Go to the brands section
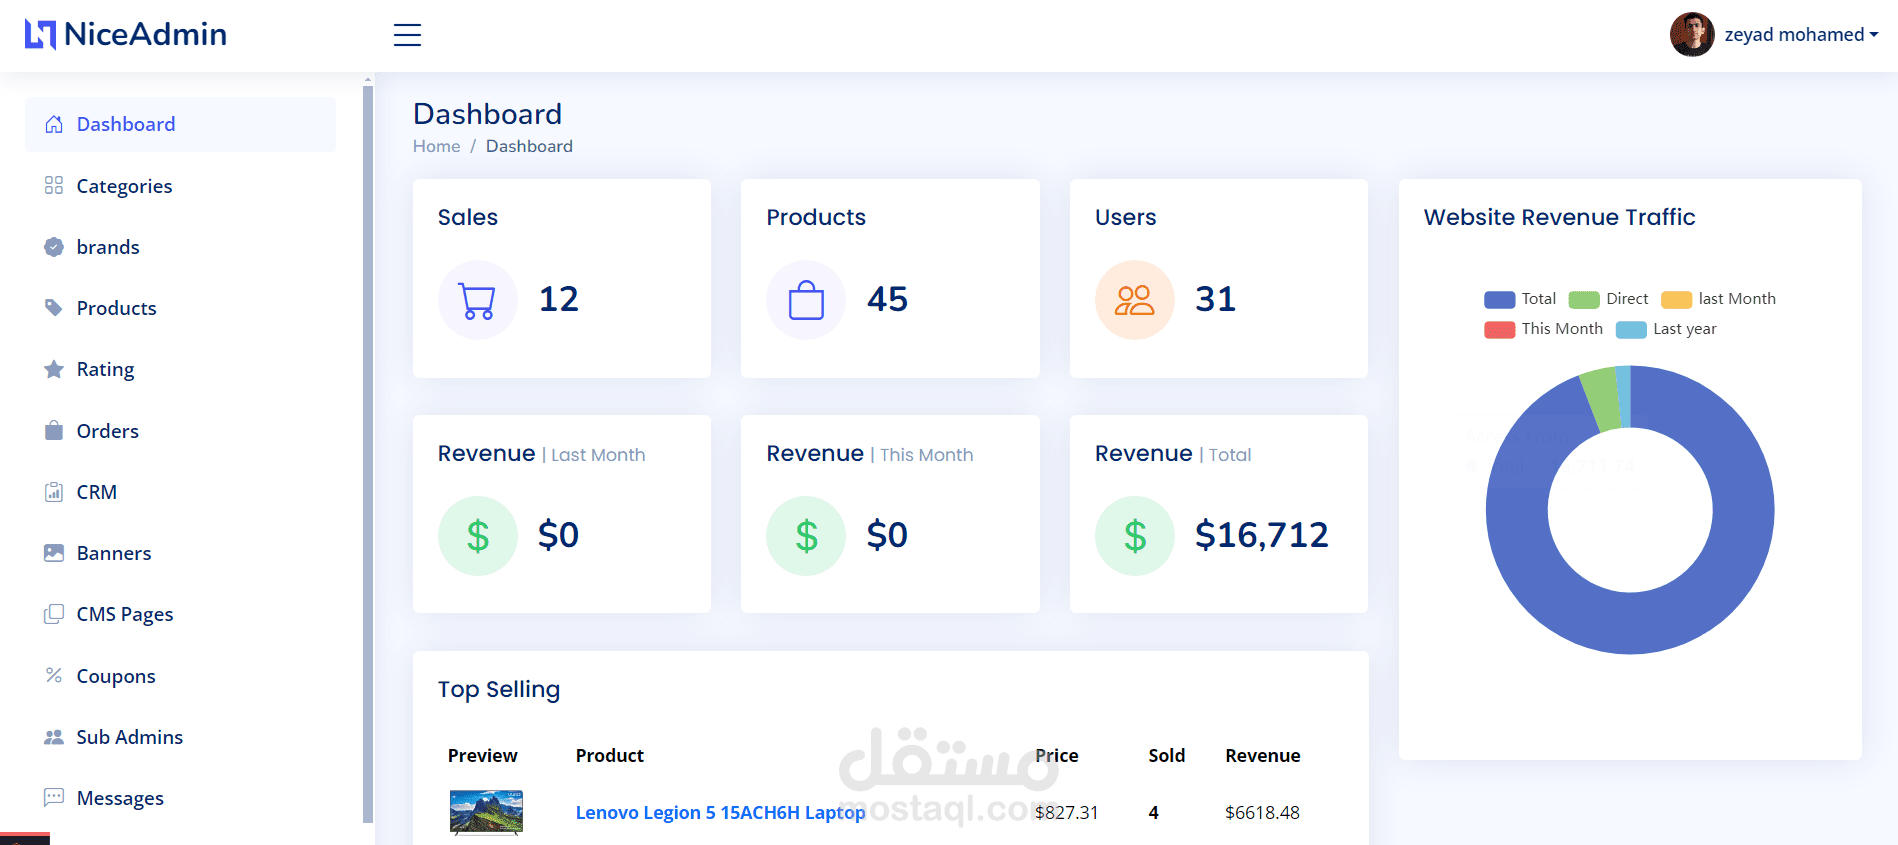 click(180, 247)
